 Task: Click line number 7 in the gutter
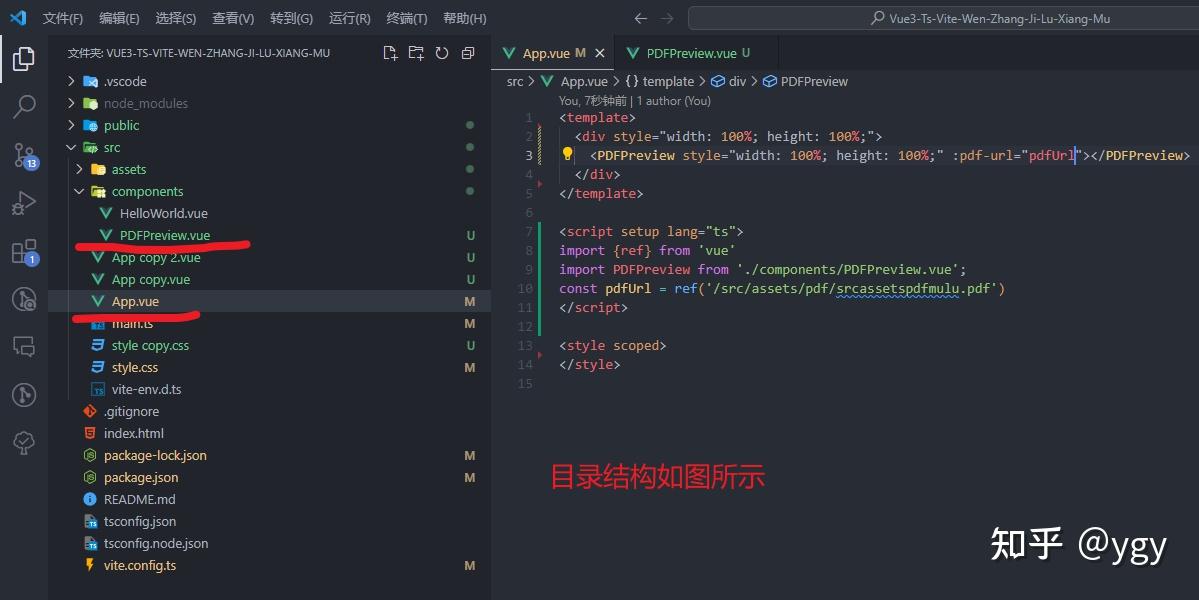point(528,231)
